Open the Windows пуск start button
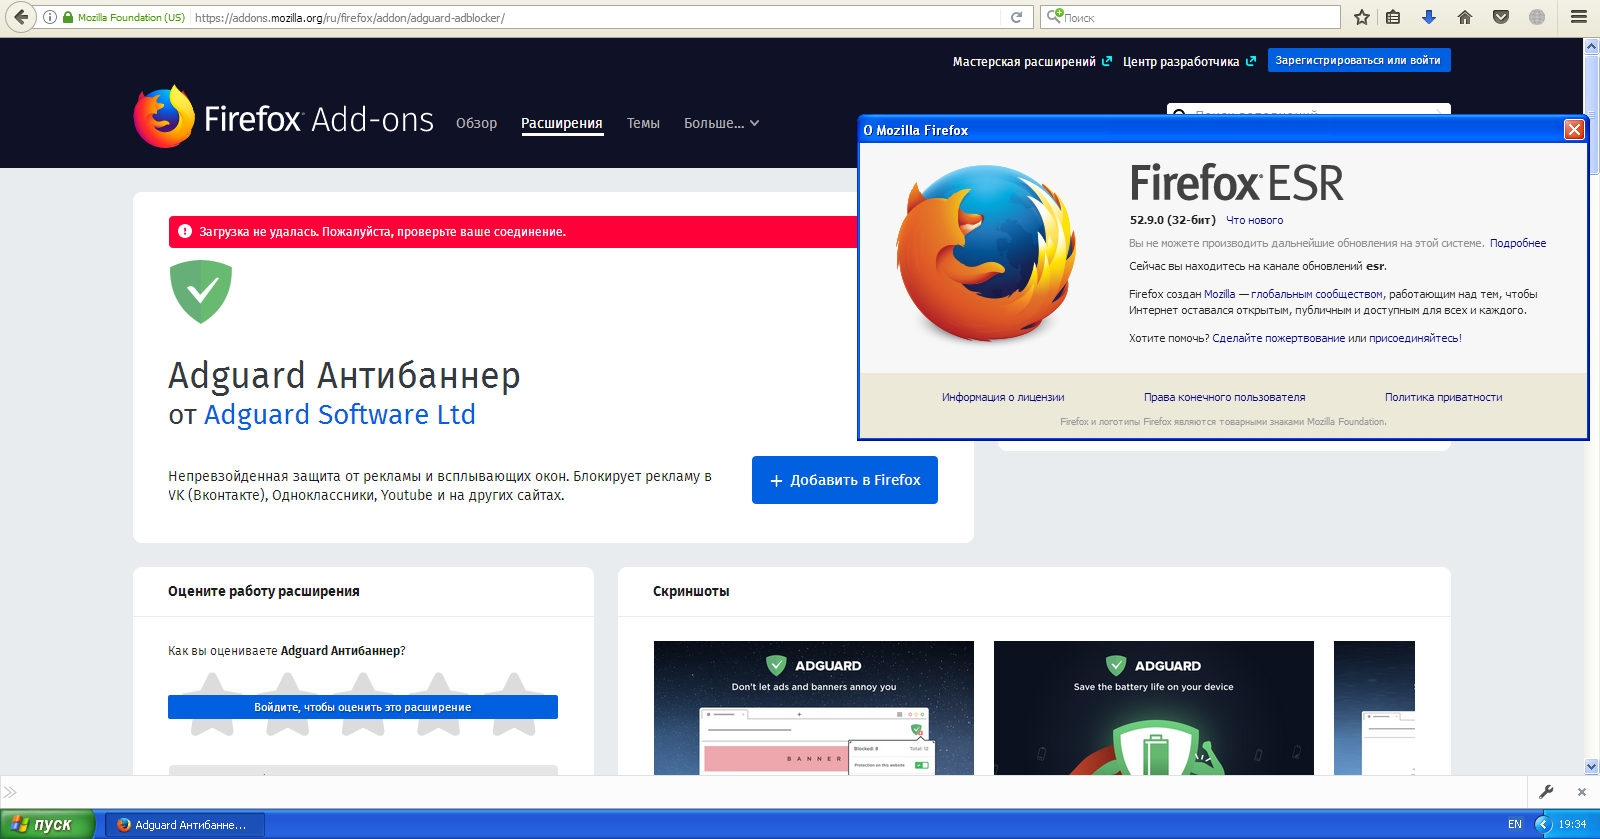This screenshot has height=839, width=1600. (47, 824)
